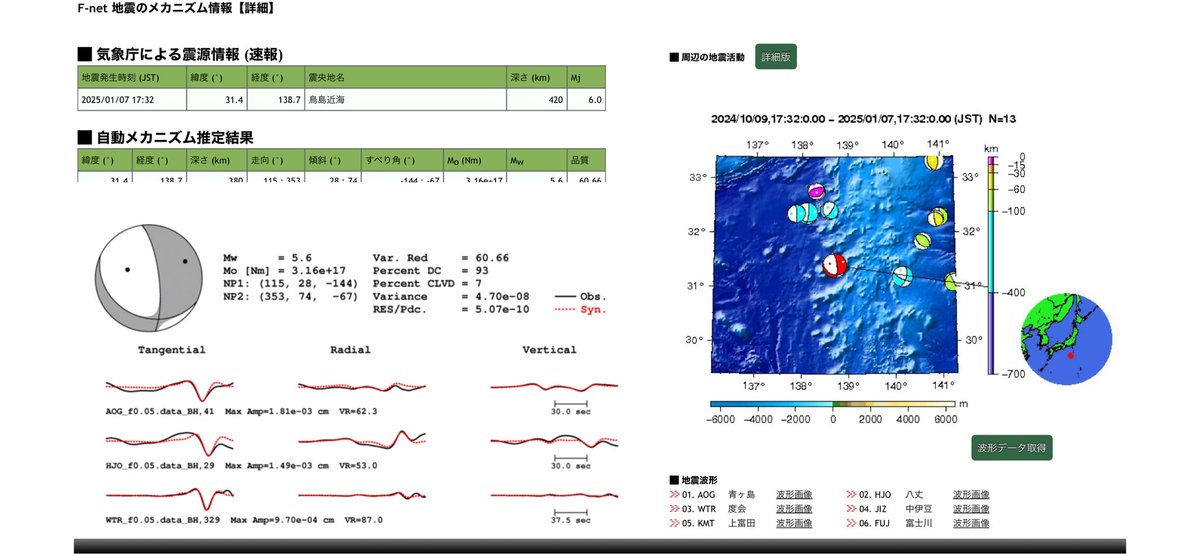The width and height of the screenshot is (1200, 554).
Task: Open the 波形画像 link for 02. HJO 八丈
Action: click(971, 494)
